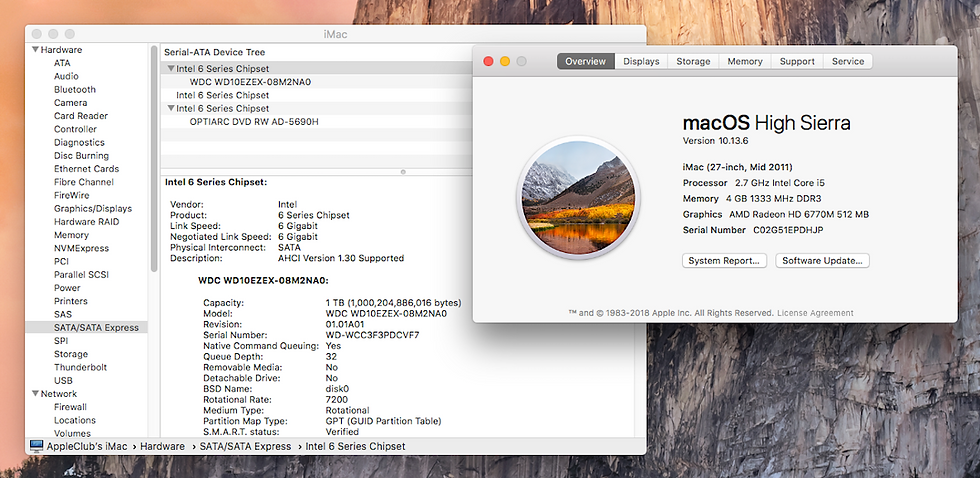The width and height of the screenshot is (980, 478).
Task: Click the Version 10.13.6 text
Action: [x=715, y=141]
